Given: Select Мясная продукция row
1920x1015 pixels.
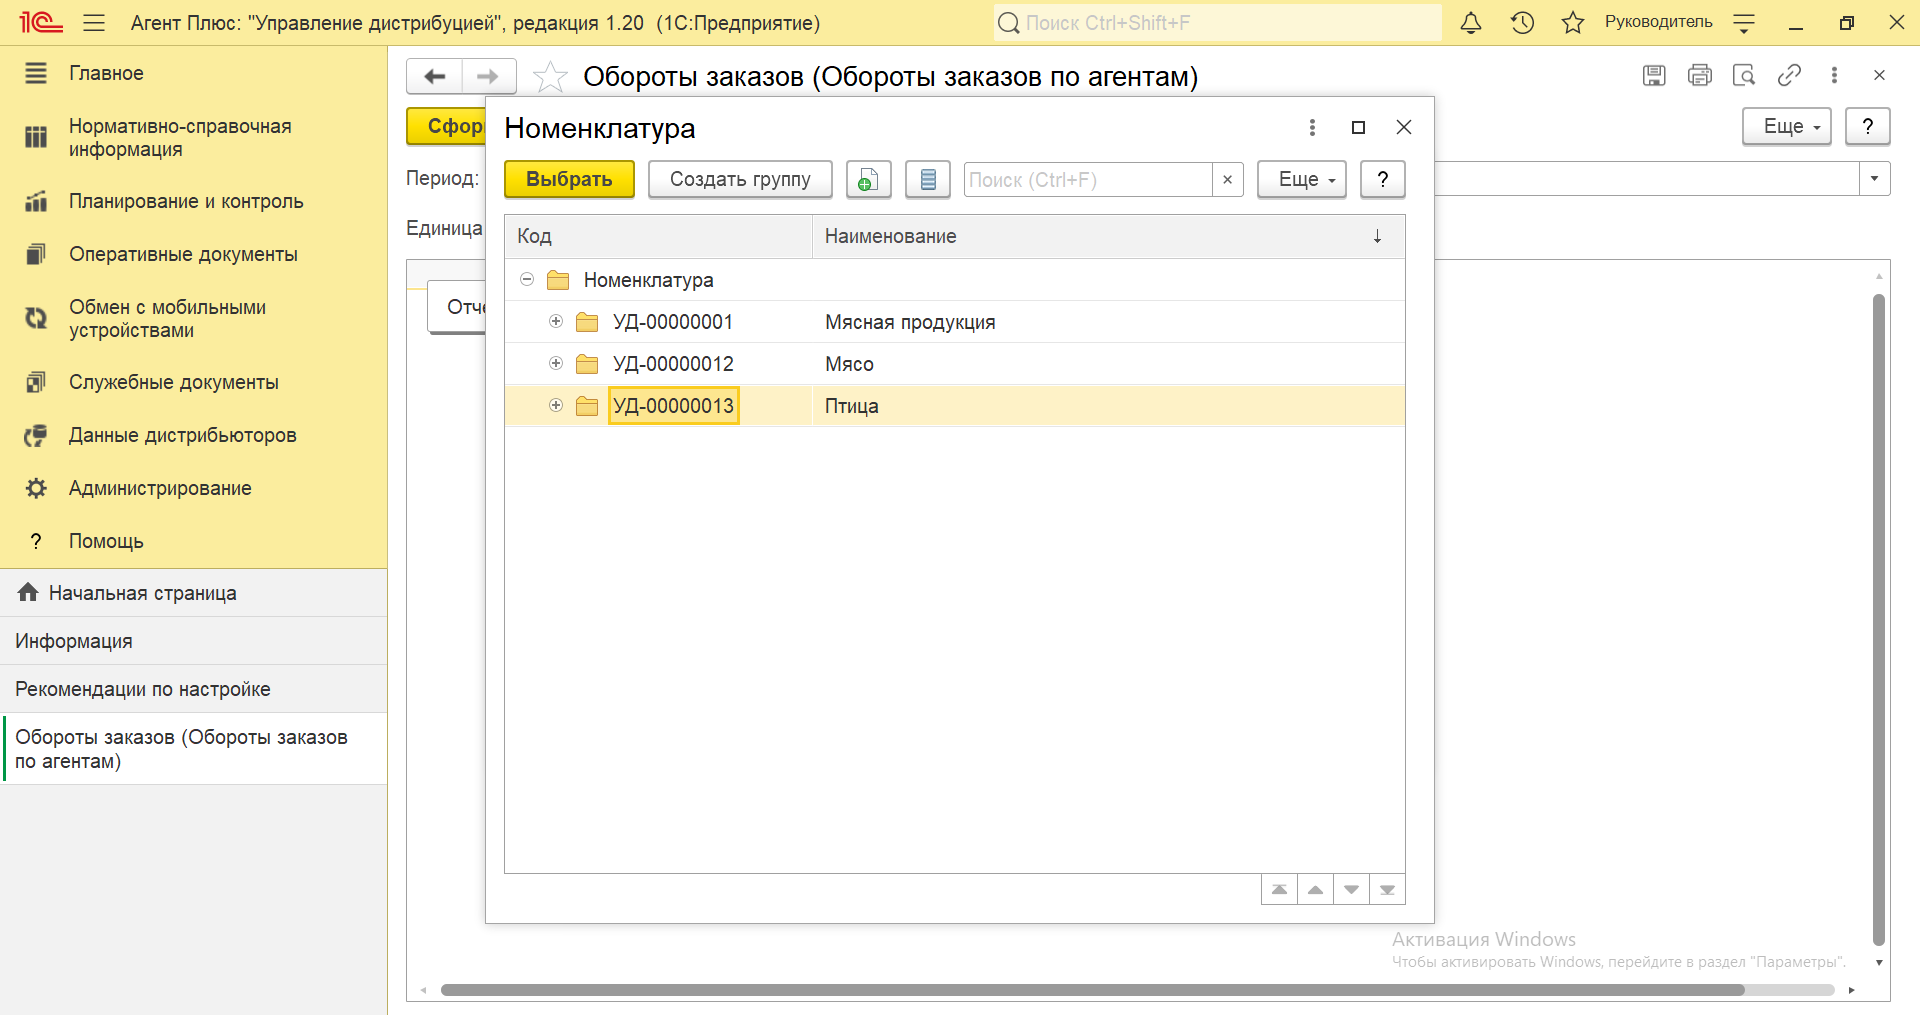Looking at the screenshot, I should 955,322.
